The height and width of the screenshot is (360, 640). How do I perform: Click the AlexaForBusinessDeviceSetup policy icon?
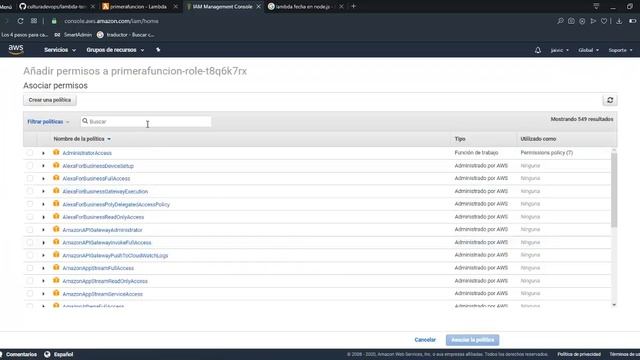[x=56, y=165]
